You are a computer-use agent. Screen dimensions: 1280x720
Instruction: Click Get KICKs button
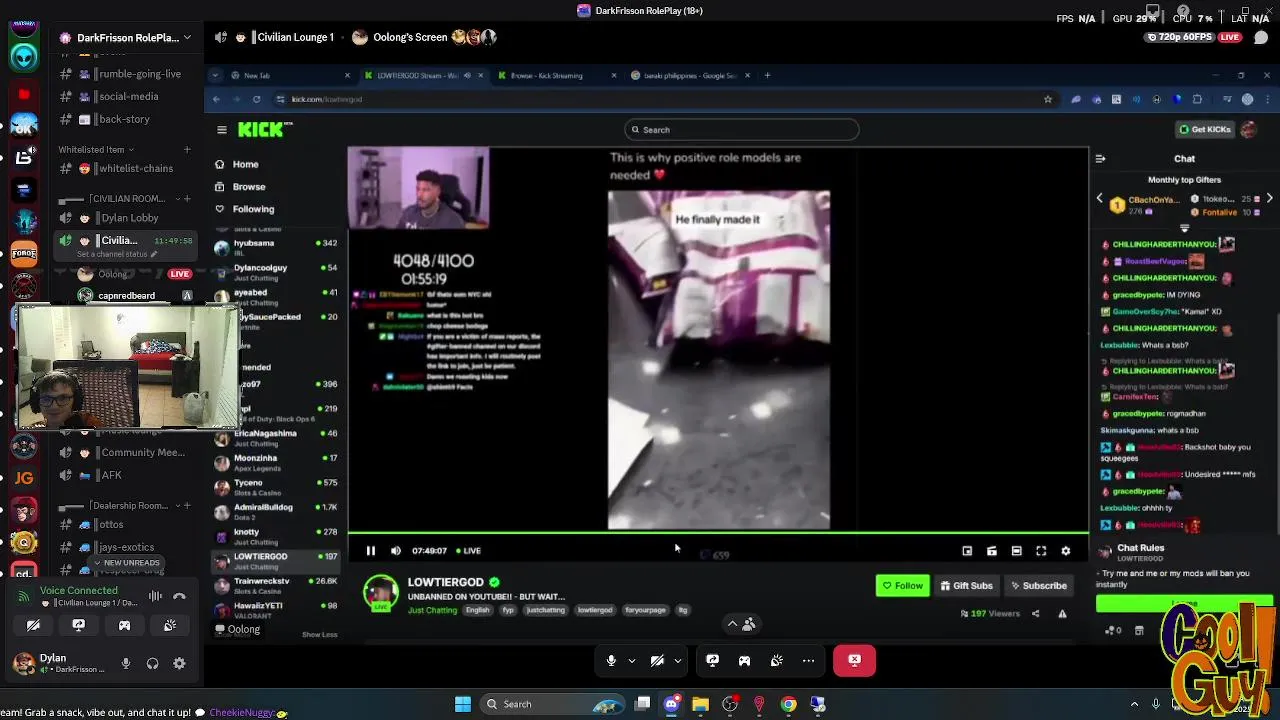coord(1204,129)
